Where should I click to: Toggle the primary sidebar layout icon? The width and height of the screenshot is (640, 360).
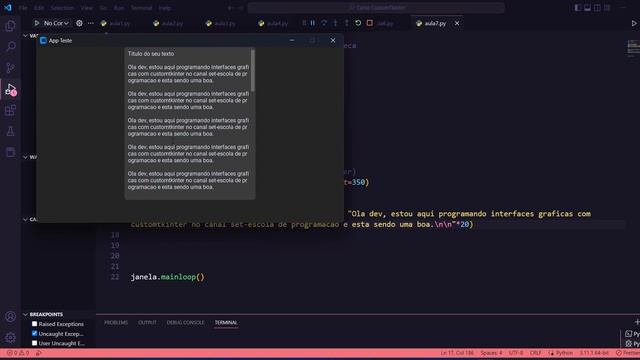pyautogui.click(x=578, y=8)
